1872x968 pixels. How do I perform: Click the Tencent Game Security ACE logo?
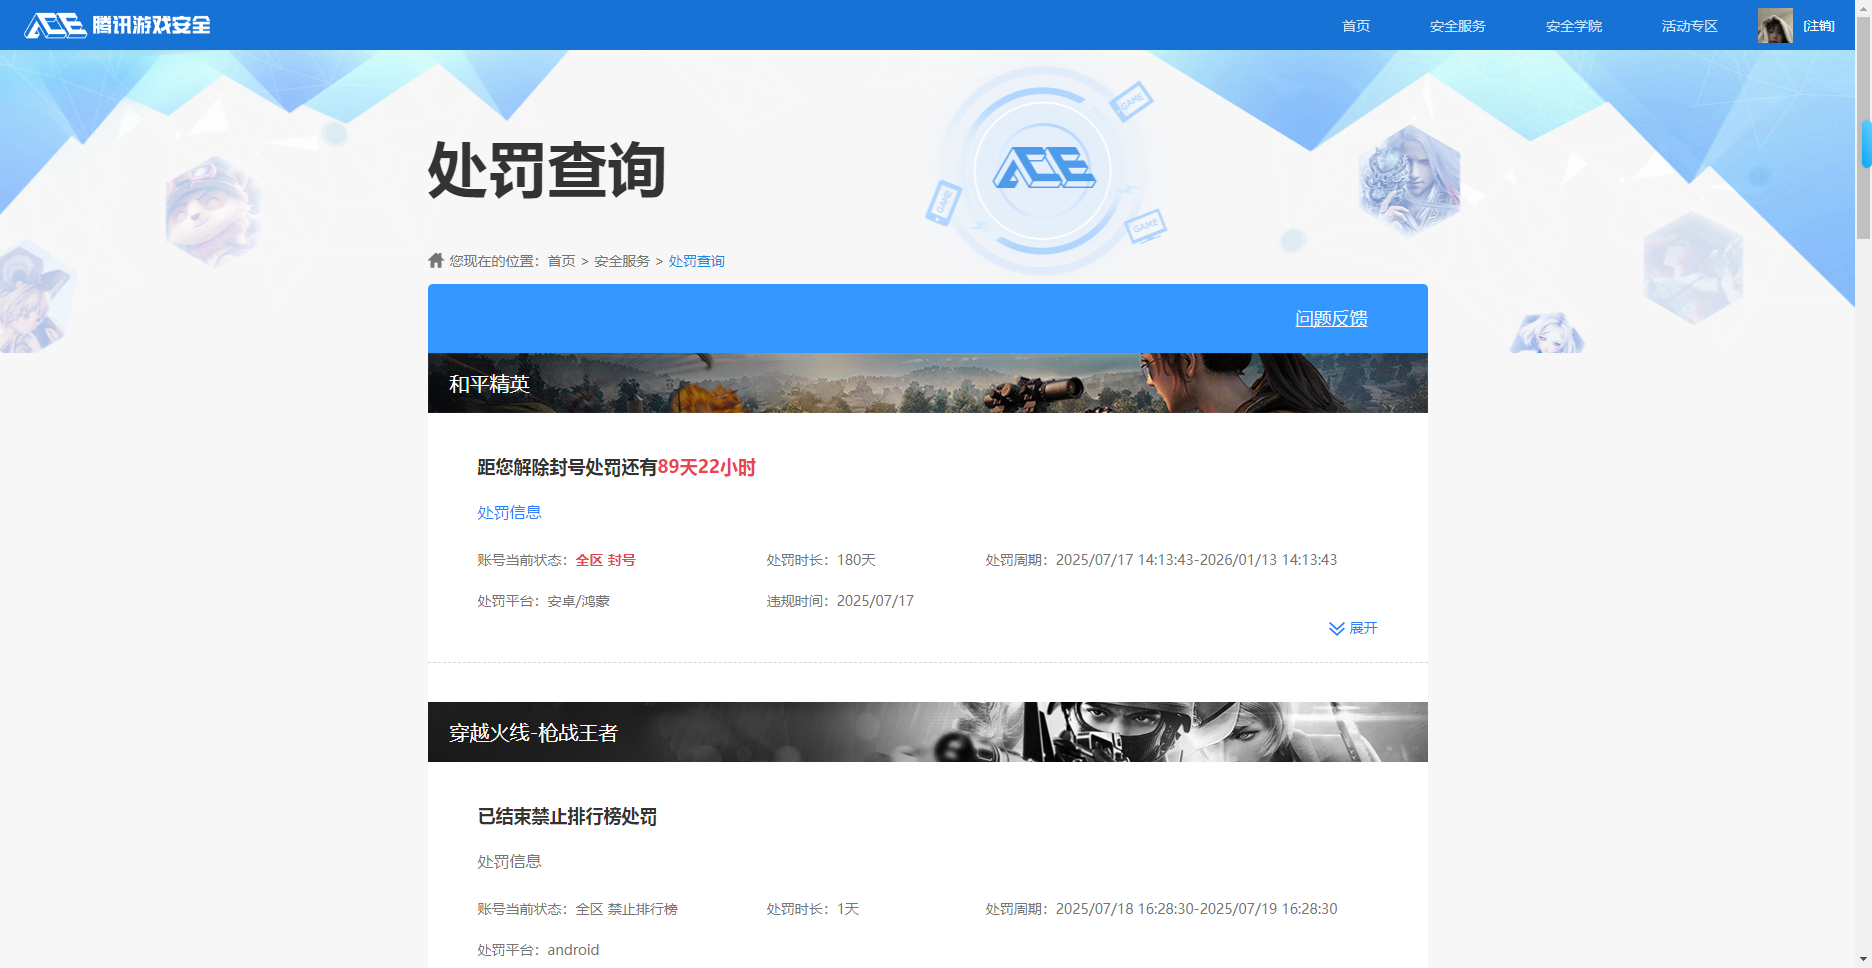(118, 25)
